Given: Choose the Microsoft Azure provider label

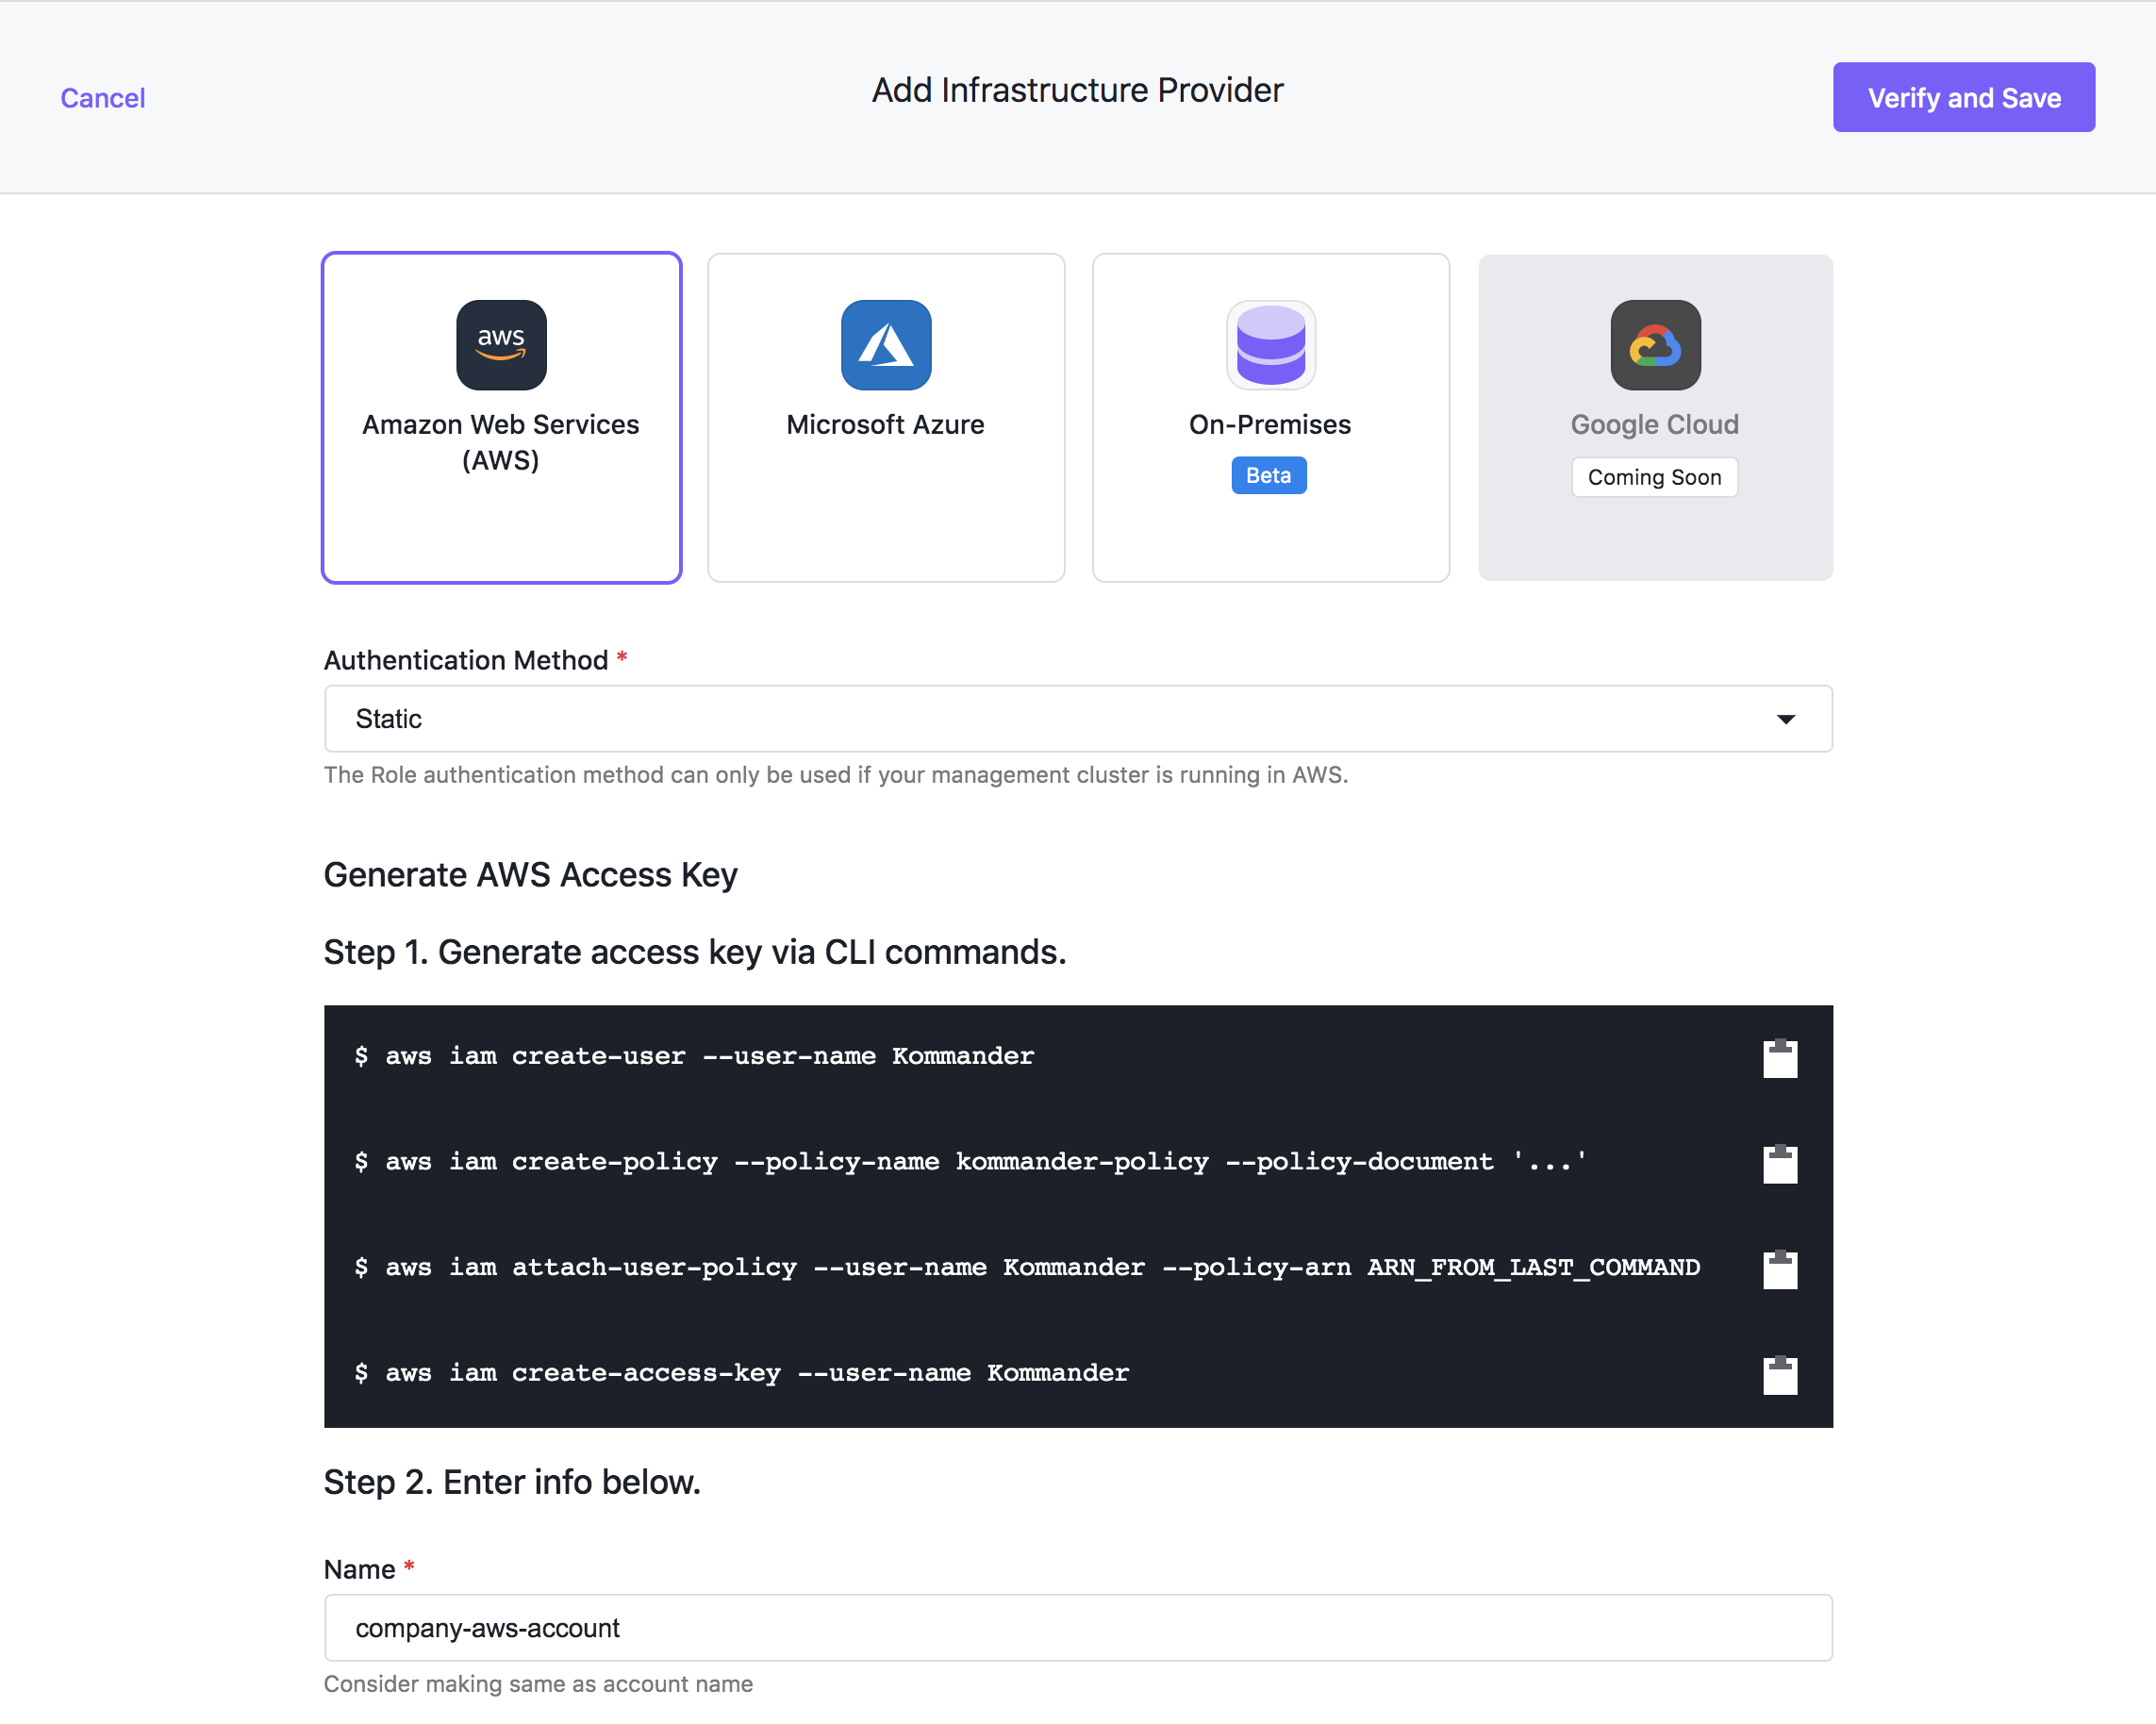Looking at the screenshot, I should (885, 425).
